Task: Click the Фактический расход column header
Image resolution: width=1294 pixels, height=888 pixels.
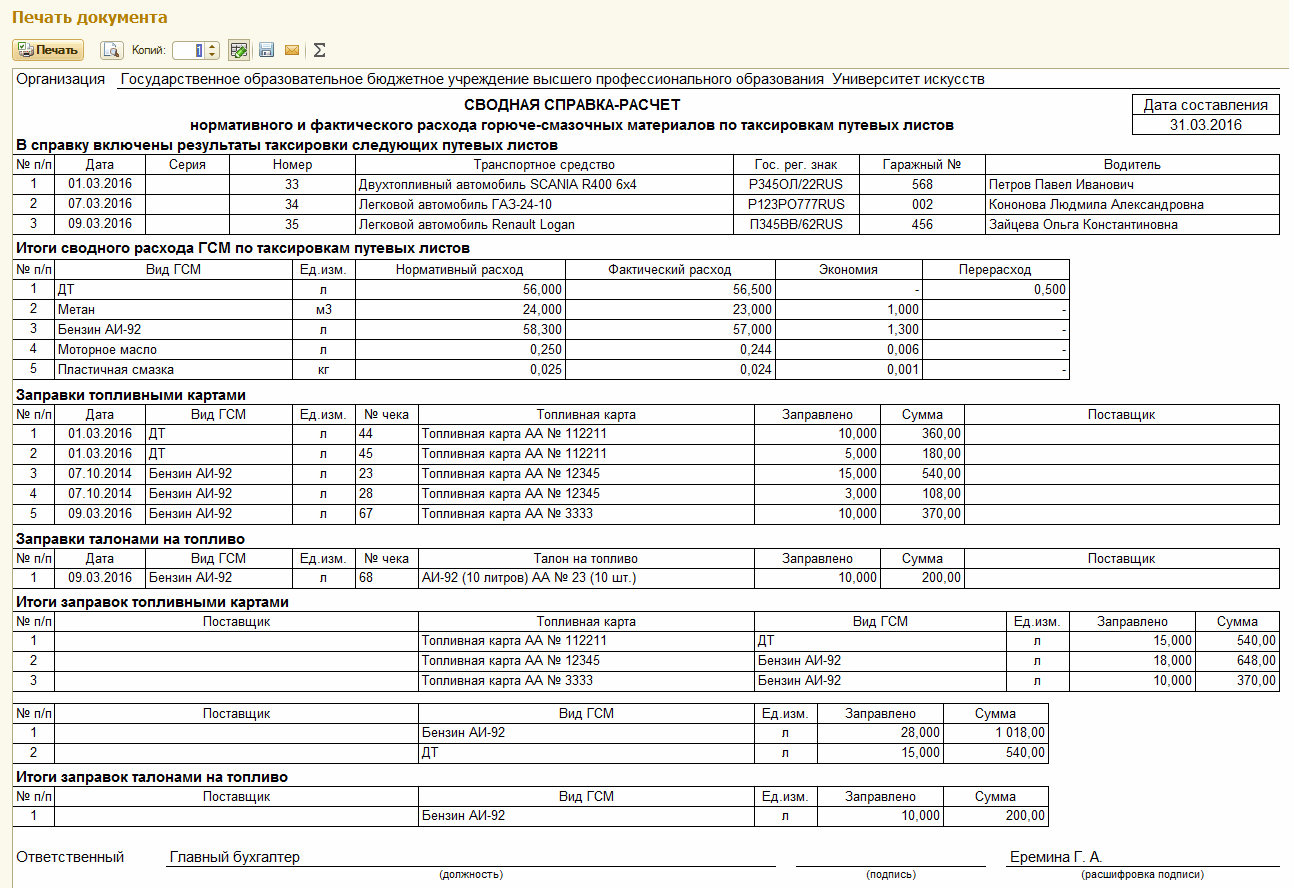Action: tap(670, 270)
